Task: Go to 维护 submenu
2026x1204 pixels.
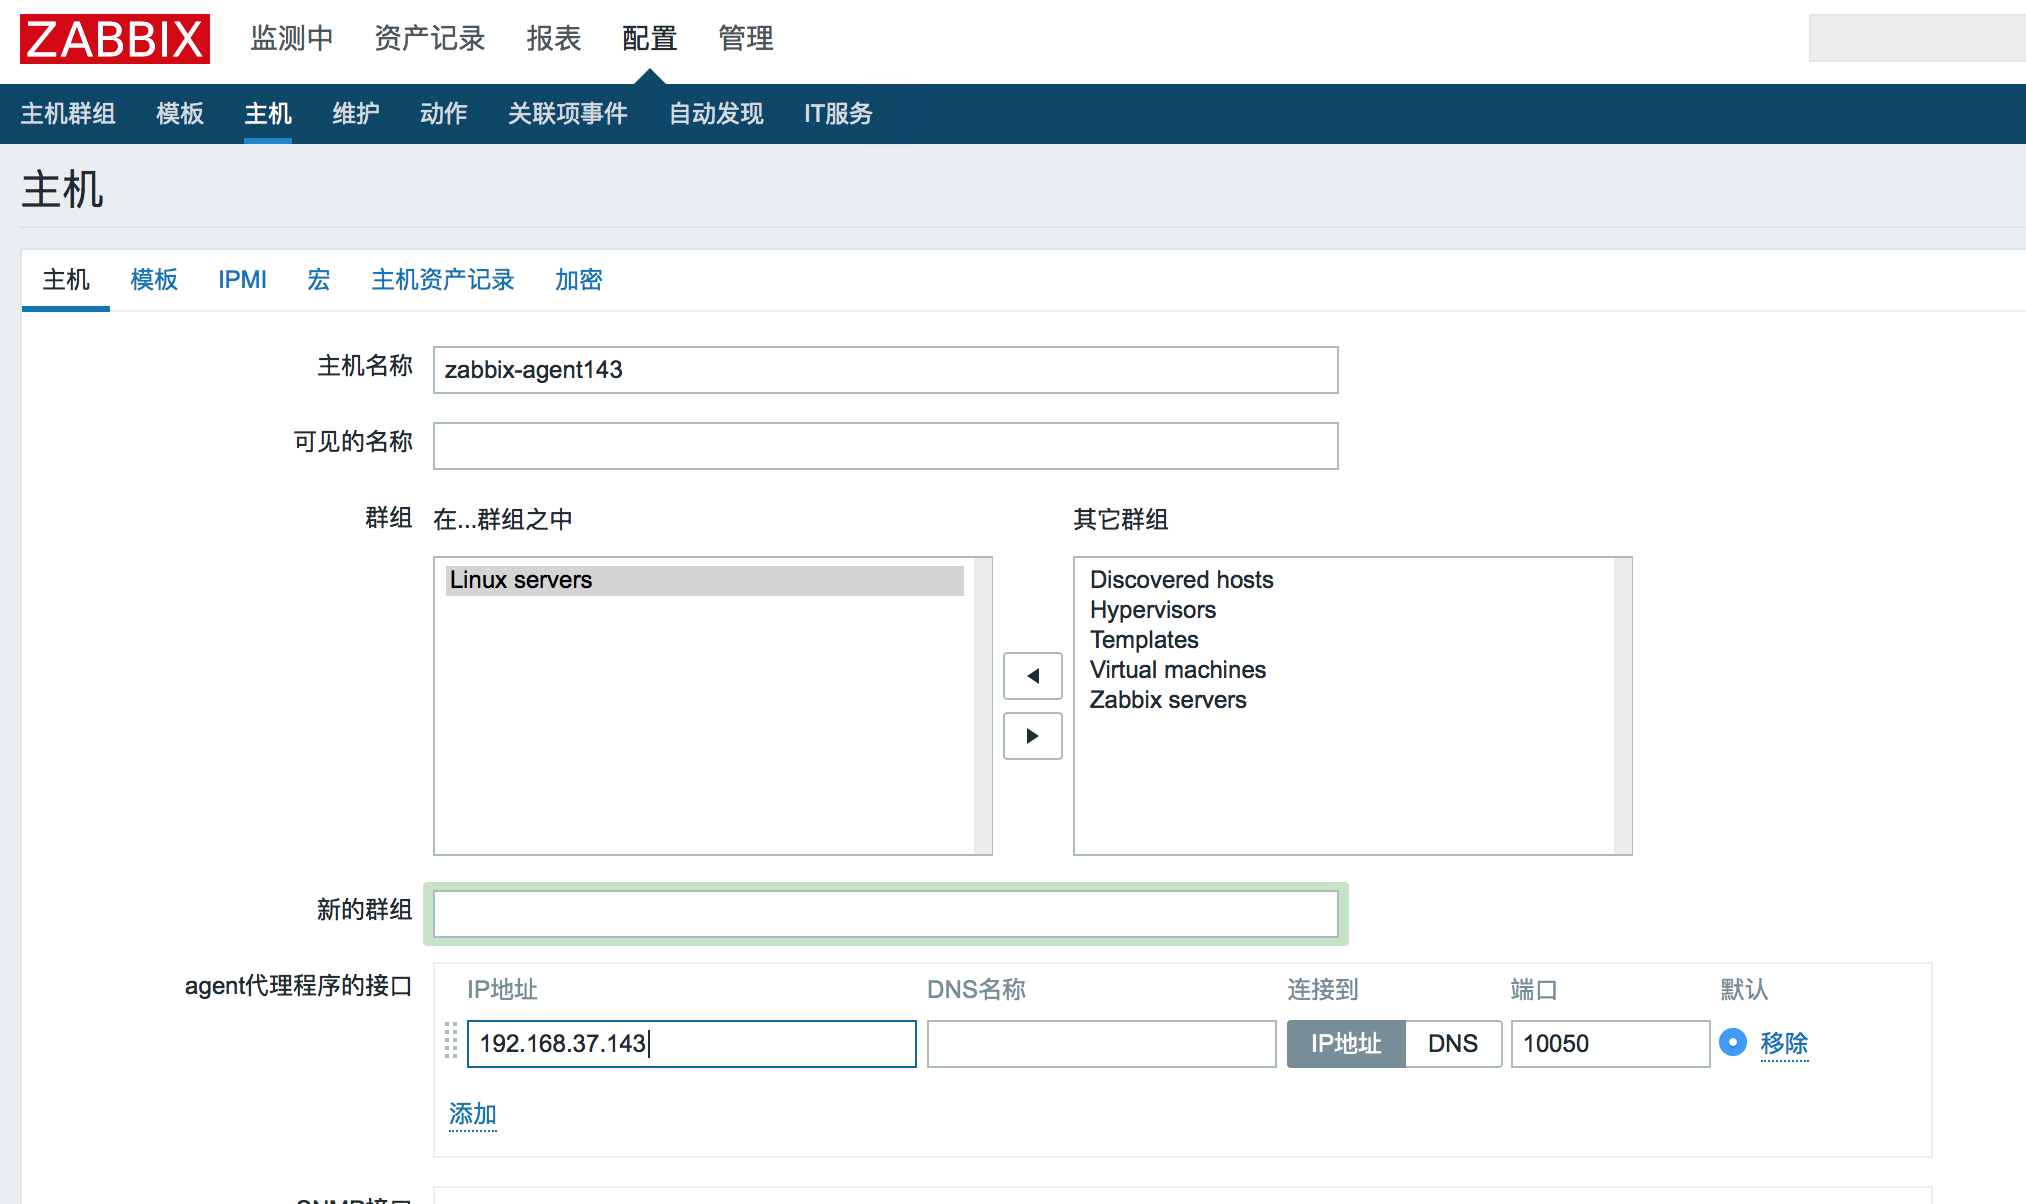Action: pyautogui.click(x=356, y=114)
